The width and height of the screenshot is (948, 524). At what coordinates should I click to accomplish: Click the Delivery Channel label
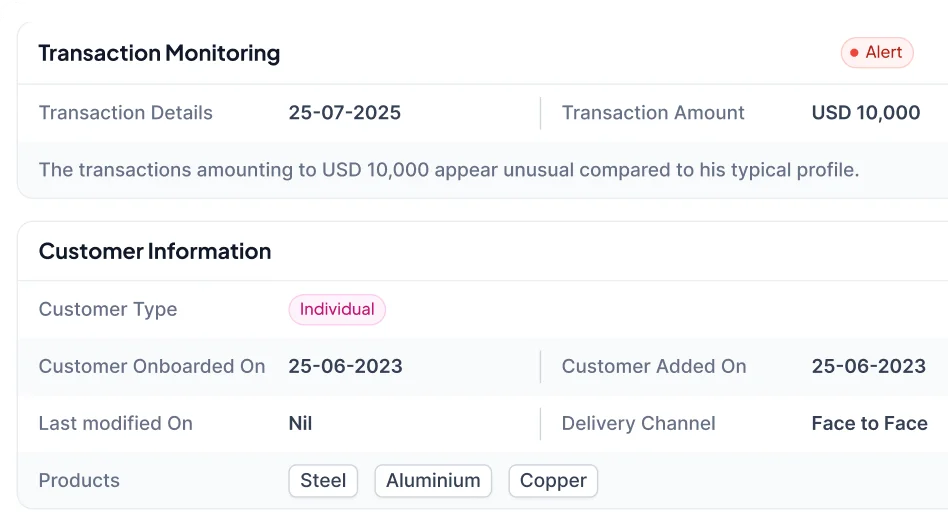[639, 424]
